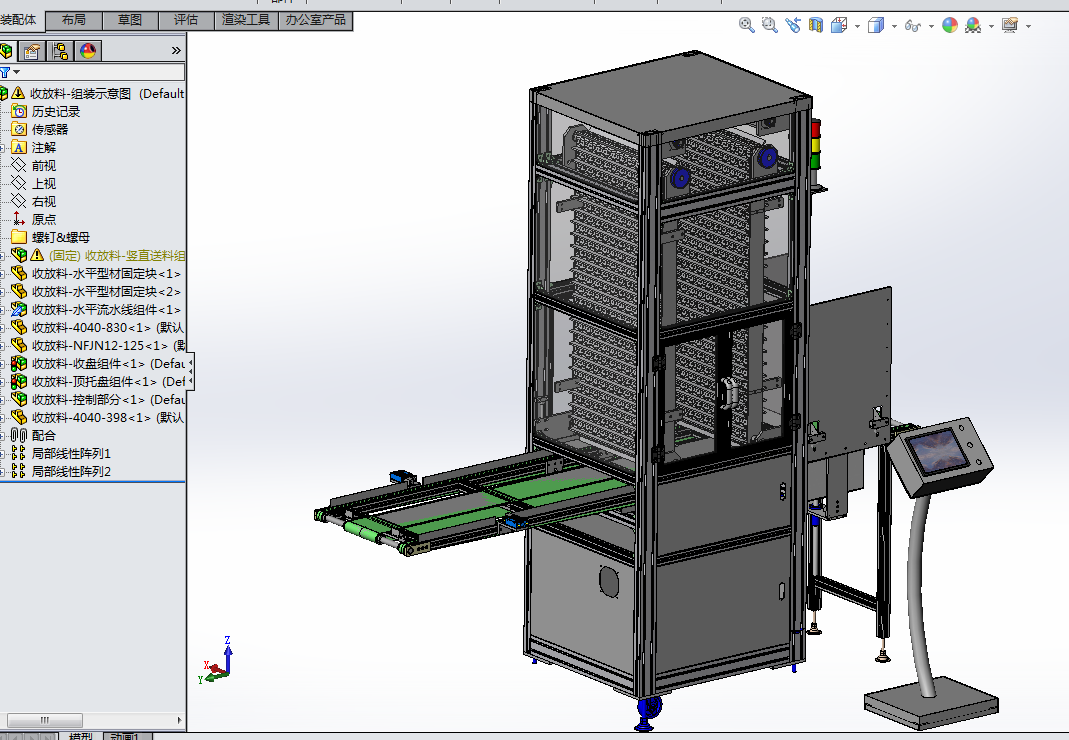Open the View Orientation cube icon
This screenshot has height=740, width=1069.
coord(839,25)
